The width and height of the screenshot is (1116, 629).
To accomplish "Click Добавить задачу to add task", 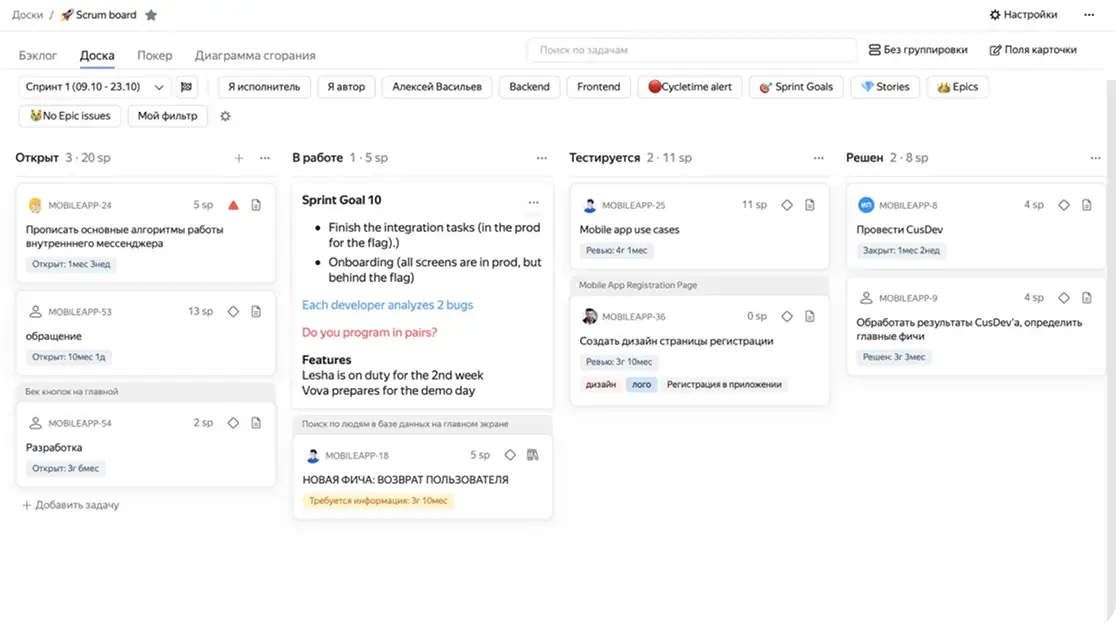I will (x=70, y=505).
